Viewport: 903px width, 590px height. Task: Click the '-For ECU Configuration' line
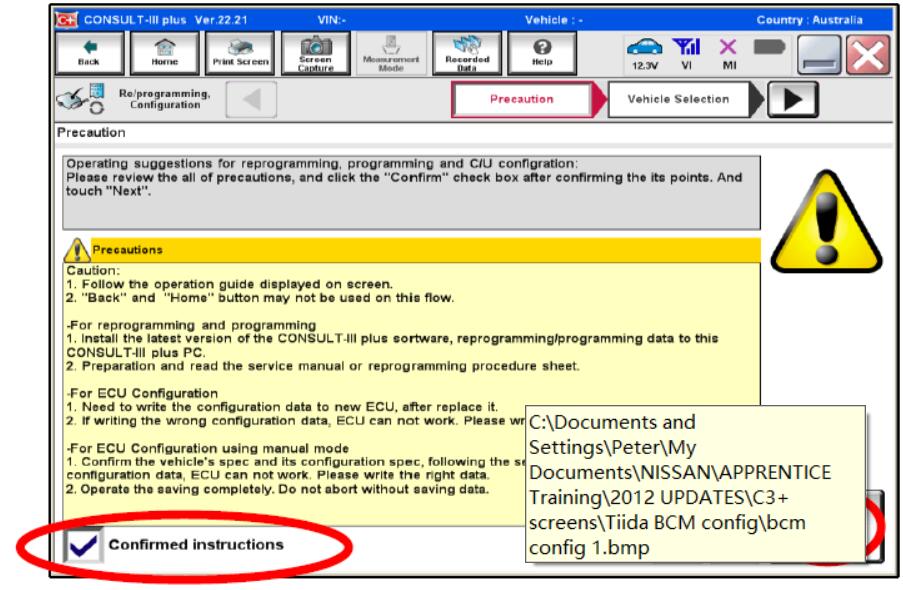pos(142,393)
